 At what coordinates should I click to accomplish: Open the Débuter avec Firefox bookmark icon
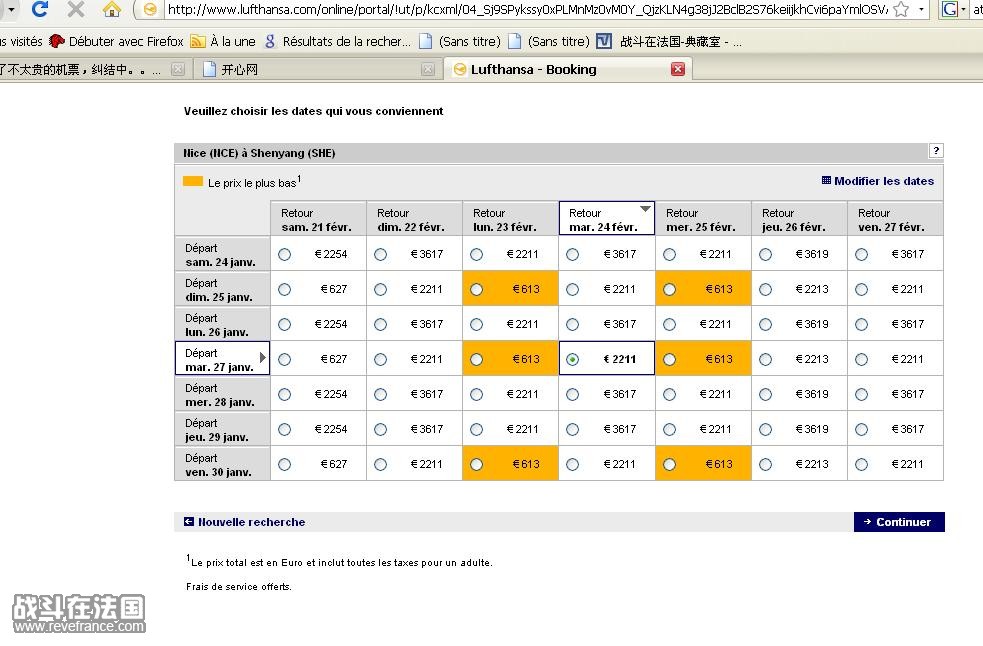pos(57,41)
